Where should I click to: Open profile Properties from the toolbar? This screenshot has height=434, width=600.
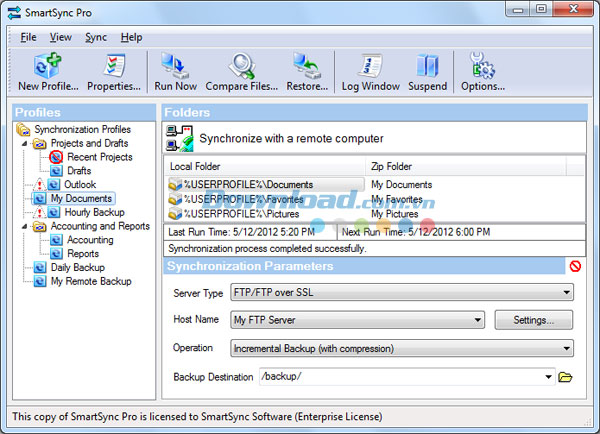pos(113,71)
